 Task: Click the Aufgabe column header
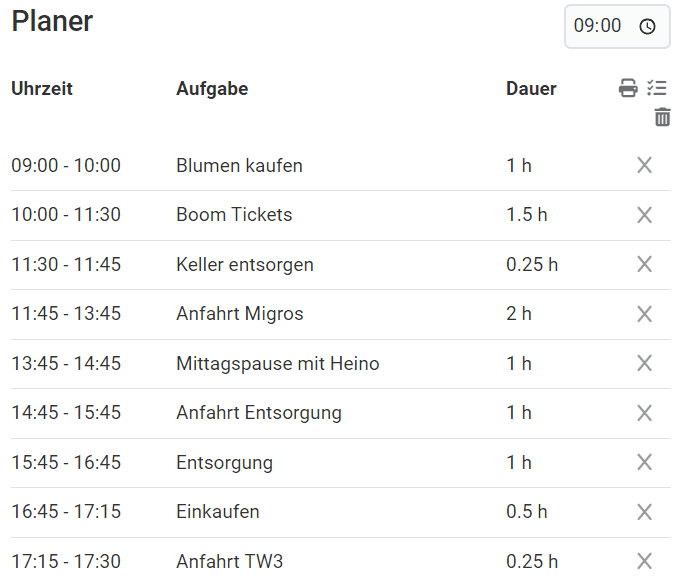212,88
